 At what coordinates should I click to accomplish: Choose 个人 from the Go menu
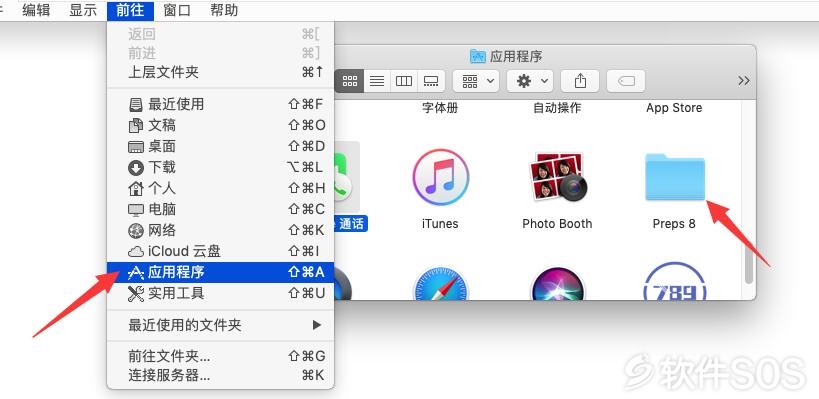tap(220, 188)
